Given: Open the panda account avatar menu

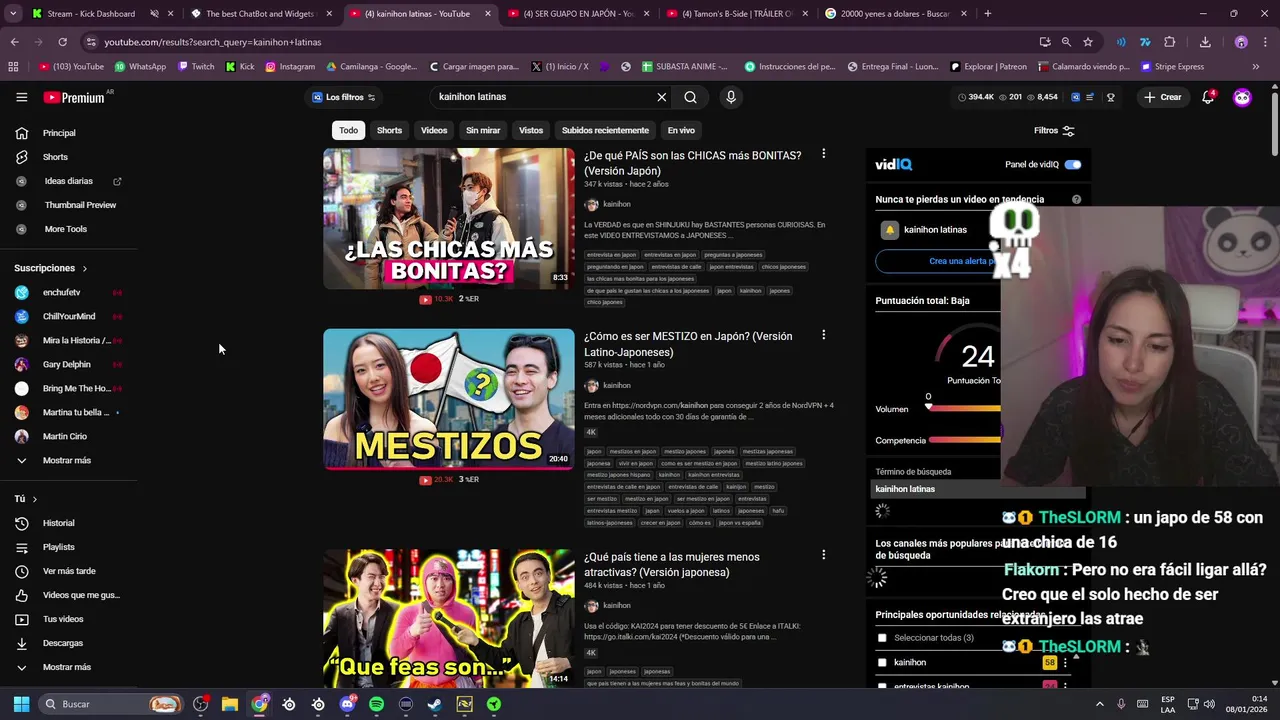Looking at the screenshot, I should [1242, 97].
